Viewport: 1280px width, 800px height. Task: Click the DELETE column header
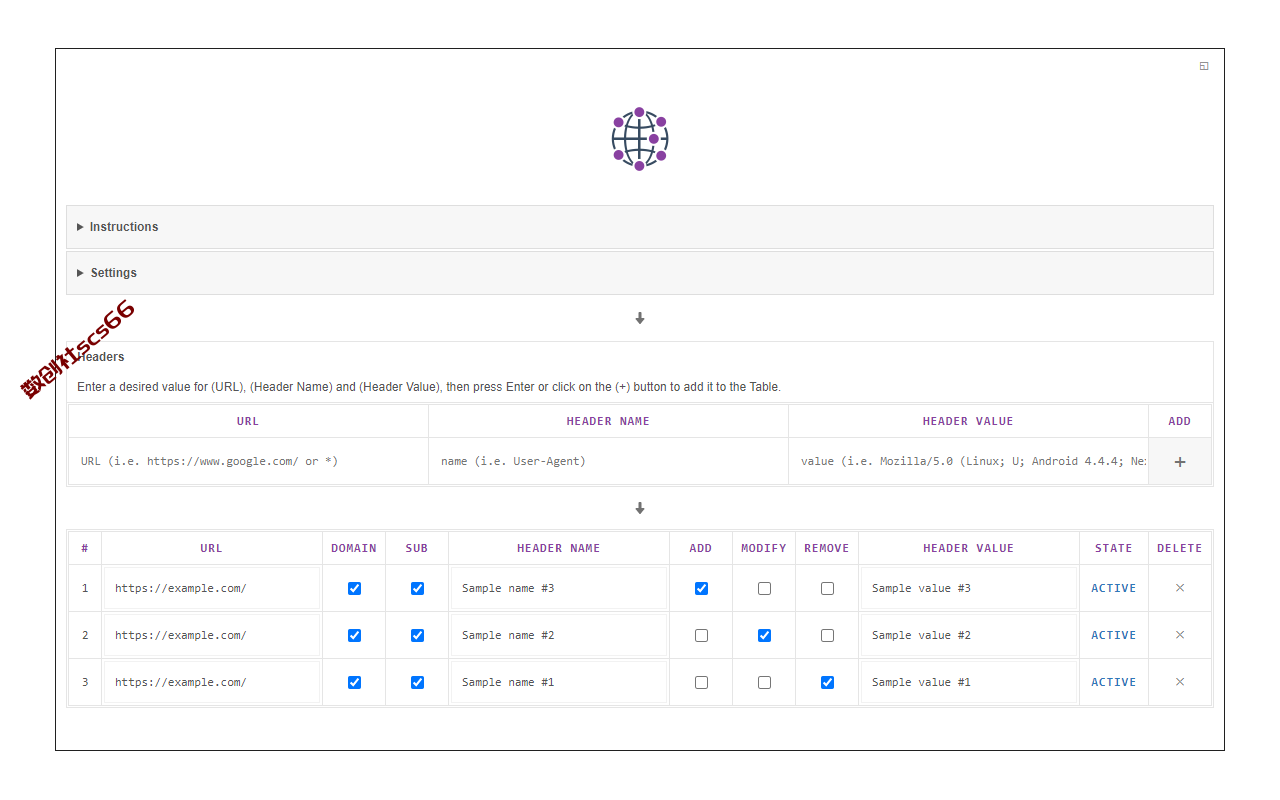(1180, 548)
